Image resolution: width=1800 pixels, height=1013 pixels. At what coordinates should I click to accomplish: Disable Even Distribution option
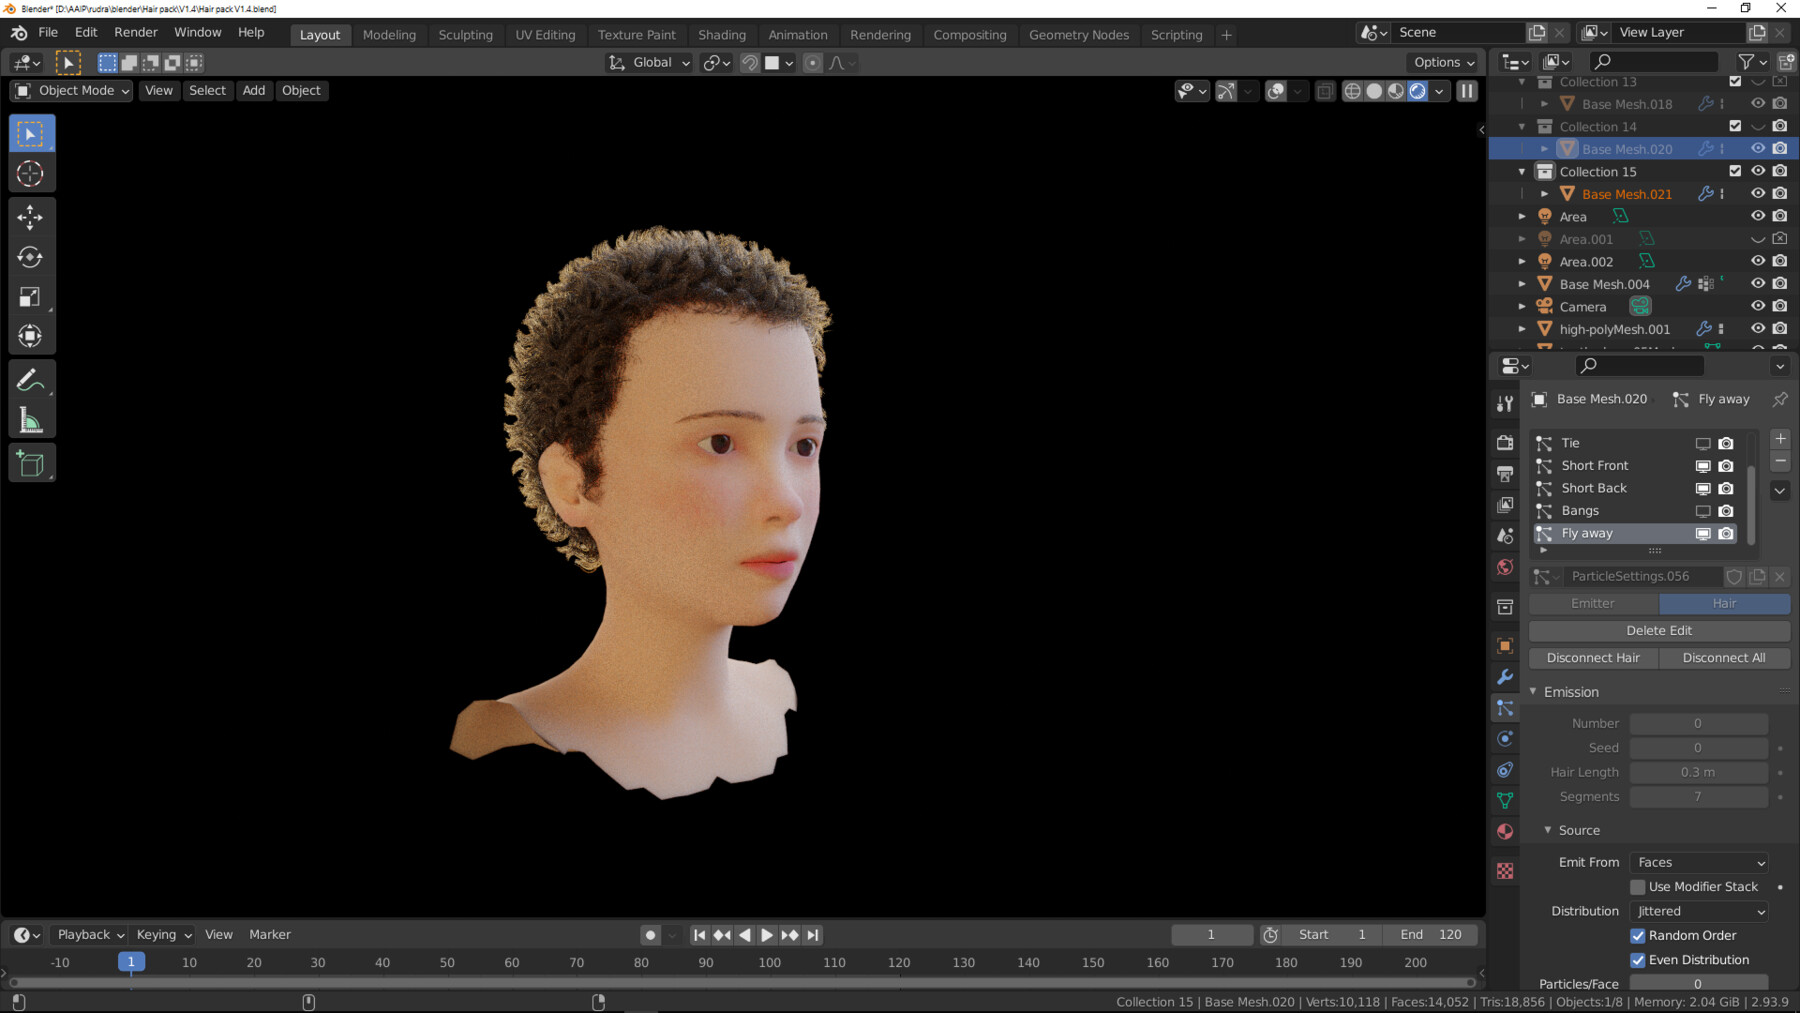pyautogui.click(x=1638, y=959)
